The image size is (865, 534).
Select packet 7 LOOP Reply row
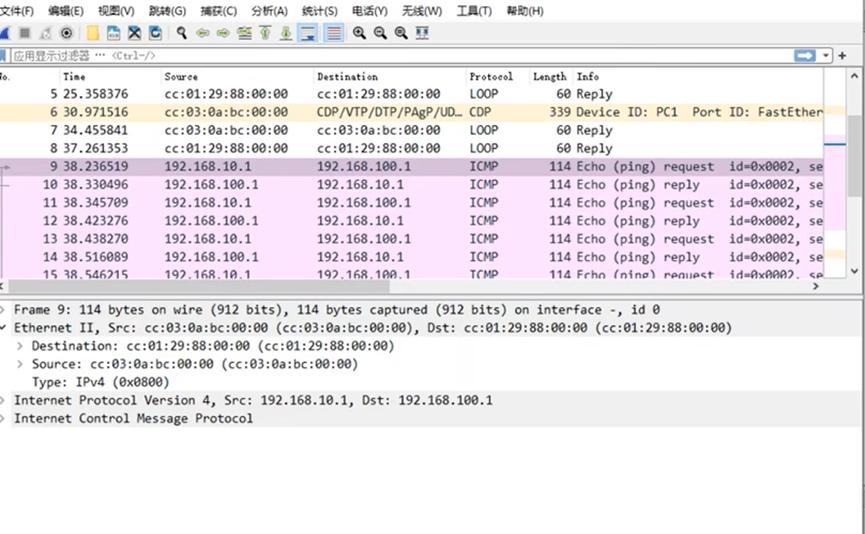coord(412,130)
